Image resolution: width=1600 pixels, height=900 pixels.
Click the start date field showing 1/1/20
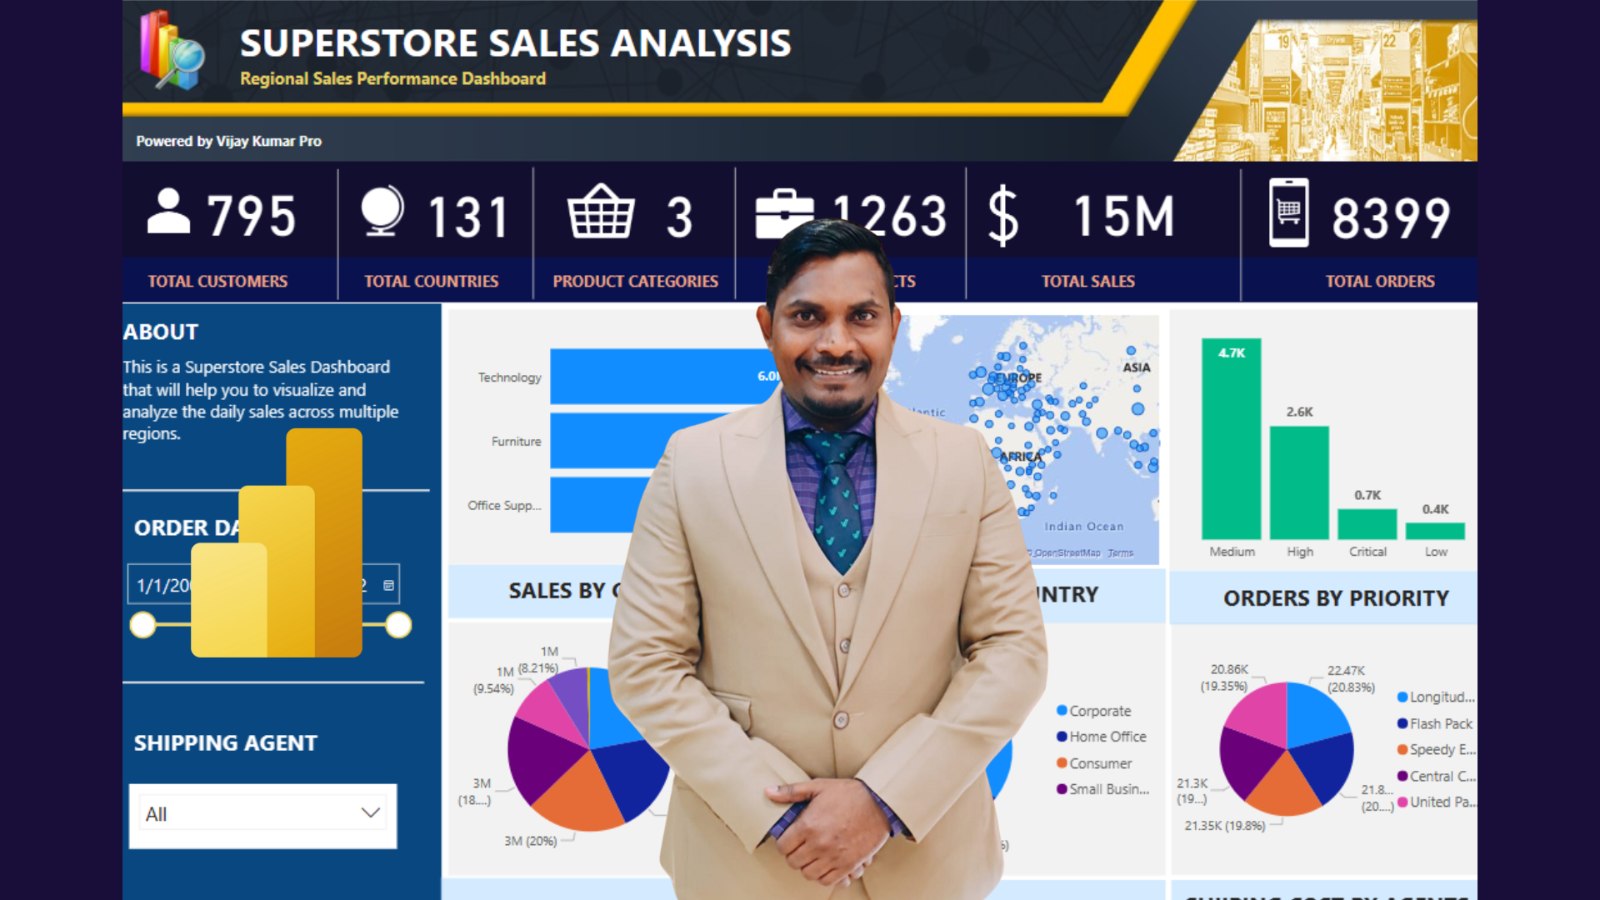(162, 585)
